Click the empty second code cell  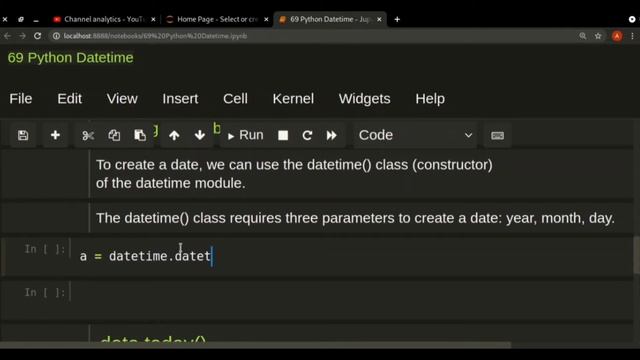tap(352, 300)
